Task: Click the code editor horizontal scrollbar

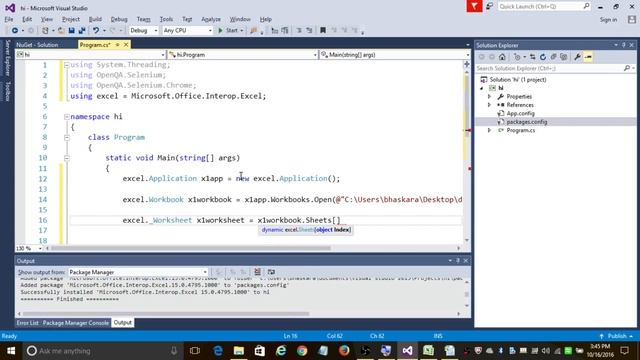Action: pyautogui.click(x=191, y=248)
